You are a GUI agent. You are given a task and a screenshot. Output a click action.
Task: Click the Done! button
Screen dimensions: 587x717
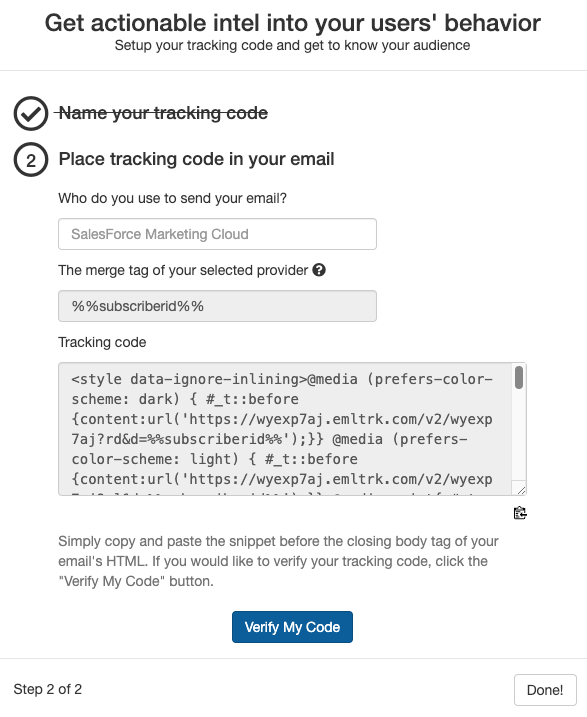click(545, 690)
